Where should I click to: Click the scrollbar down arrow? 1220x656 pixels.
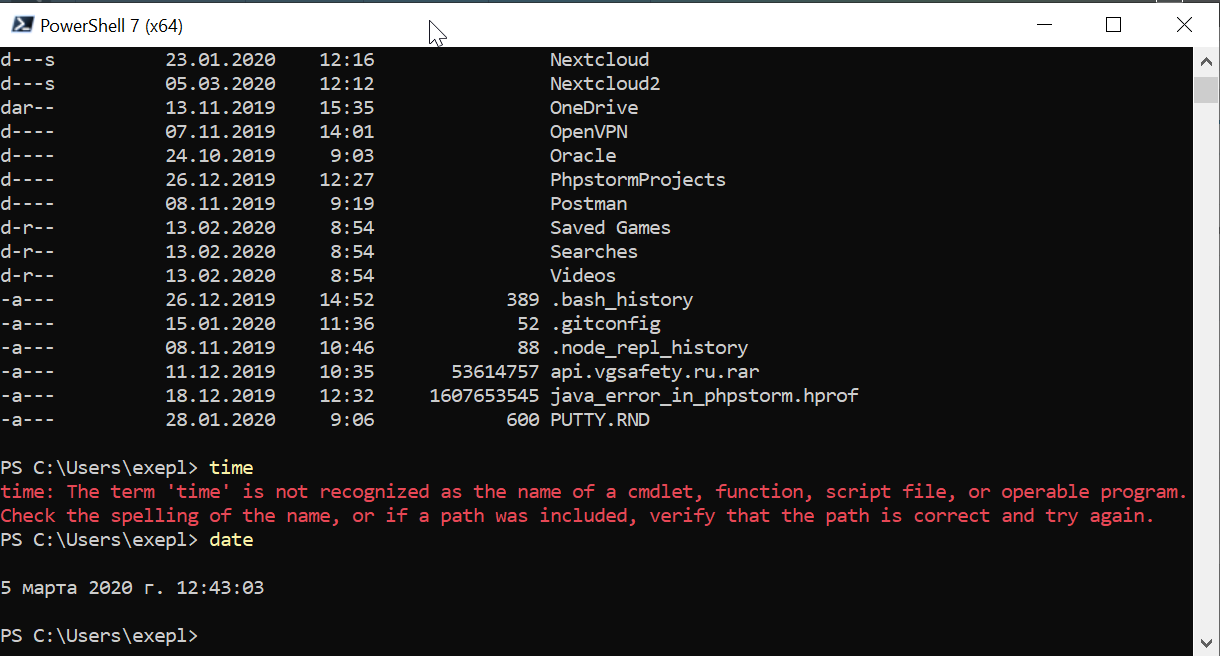tap(1207, 641)
